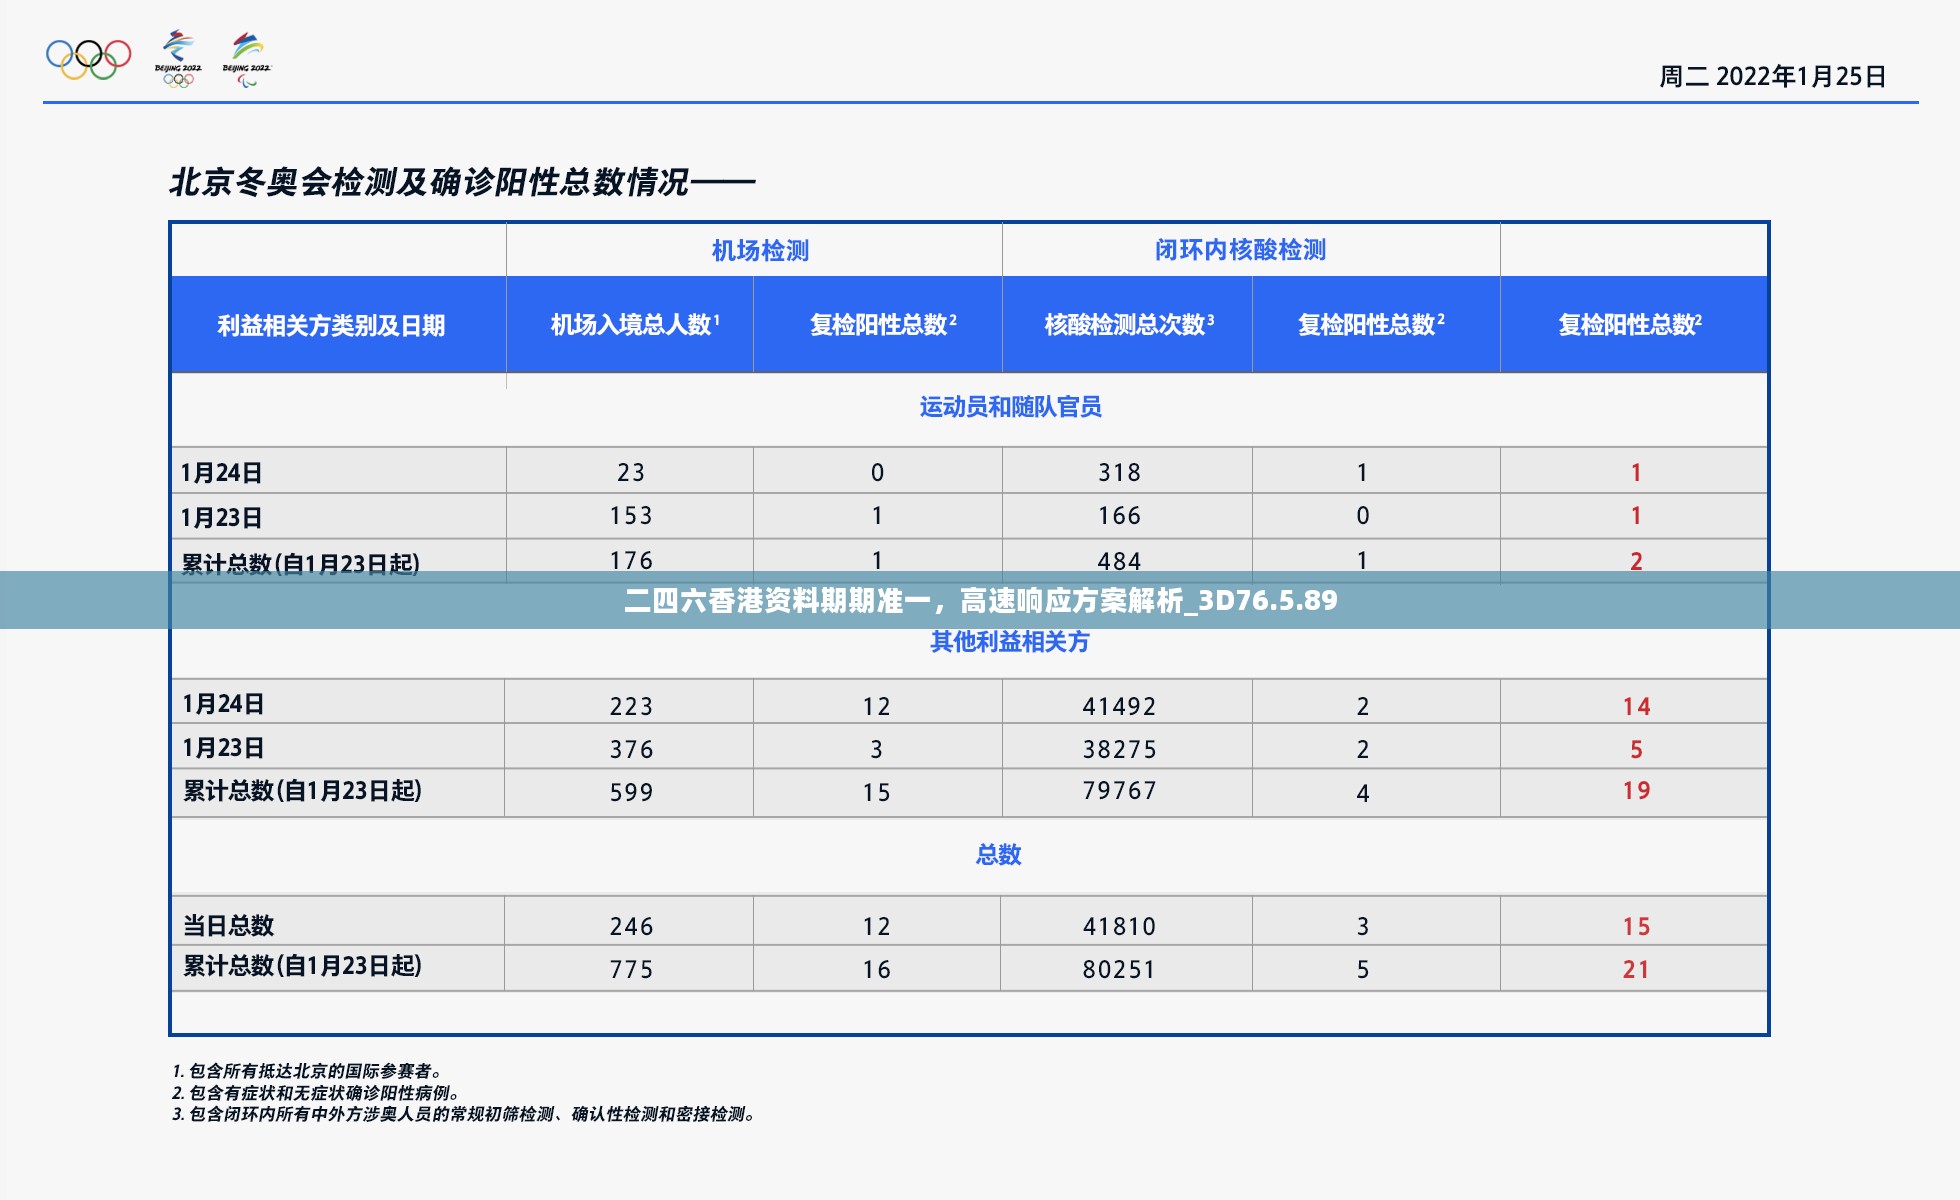Image resolution: width=1960 pixels, height=1200 pixels.
Task: Select the title 北京冬奥会检测及确诊阳性总数情况
Action: click(x=430, y=182)
